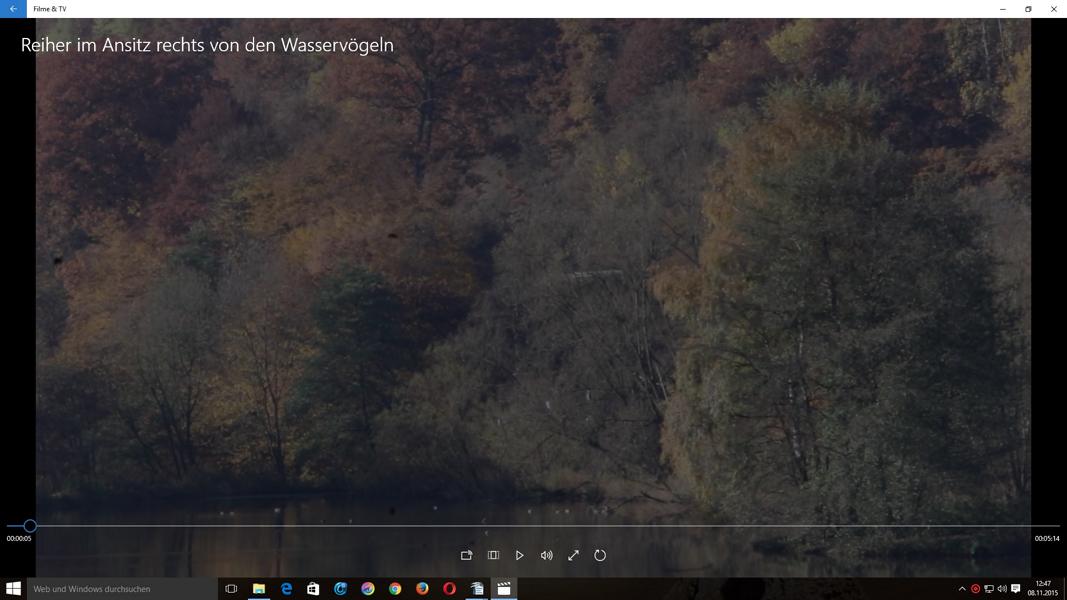
Task: Restore down the Filme & TV window
Action: [x=1028, y=9]
